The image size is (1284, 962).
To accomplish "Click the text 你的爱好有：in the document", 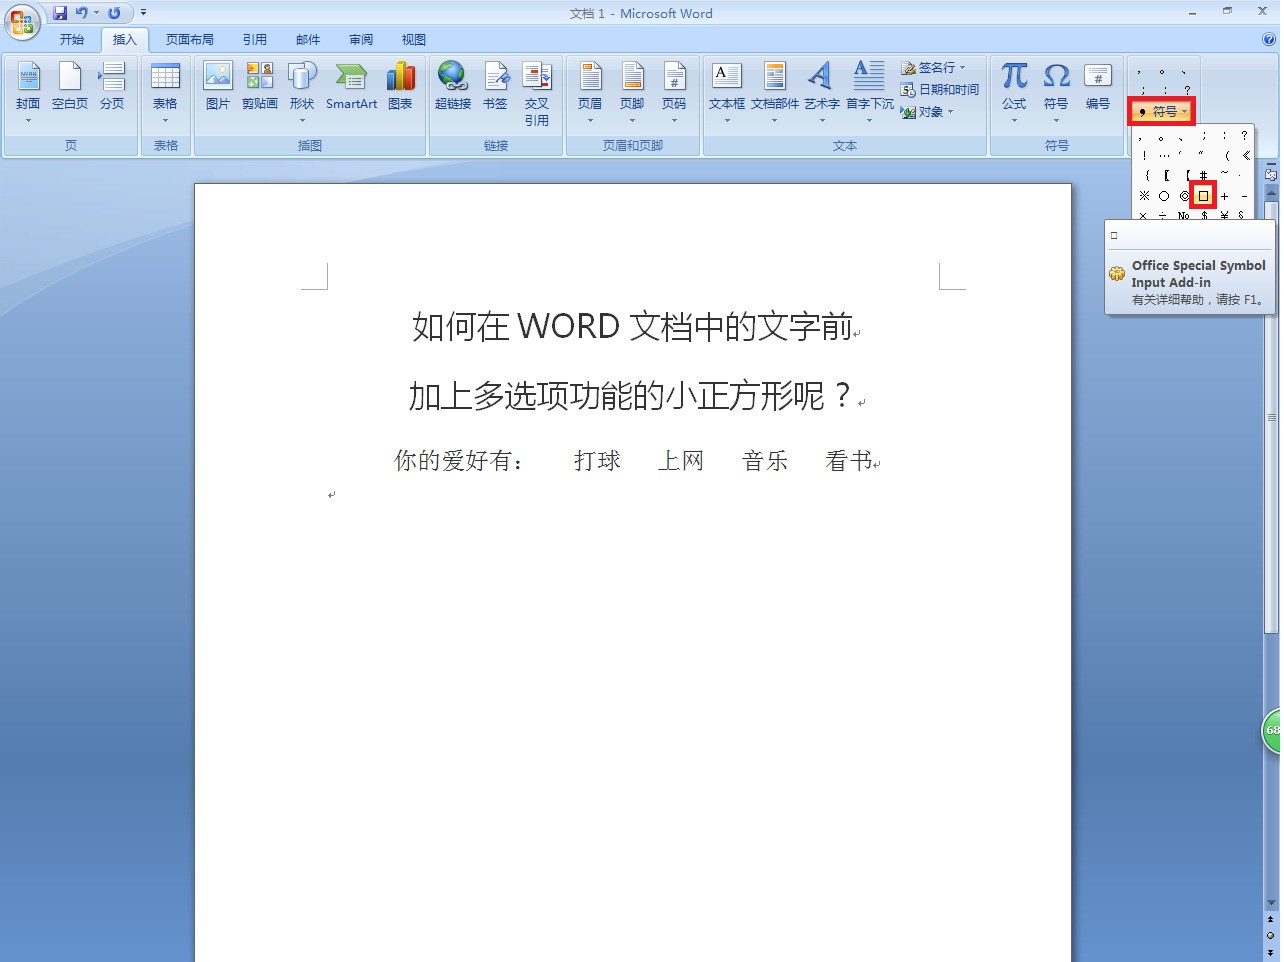I will 458,461.
